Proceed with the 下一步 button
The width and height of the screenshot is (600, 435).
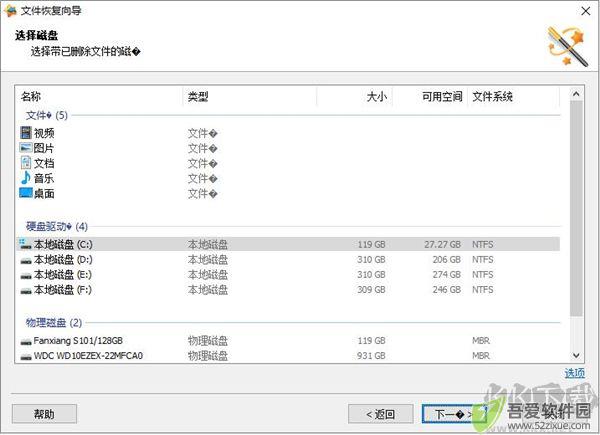(x=454, y=414)
